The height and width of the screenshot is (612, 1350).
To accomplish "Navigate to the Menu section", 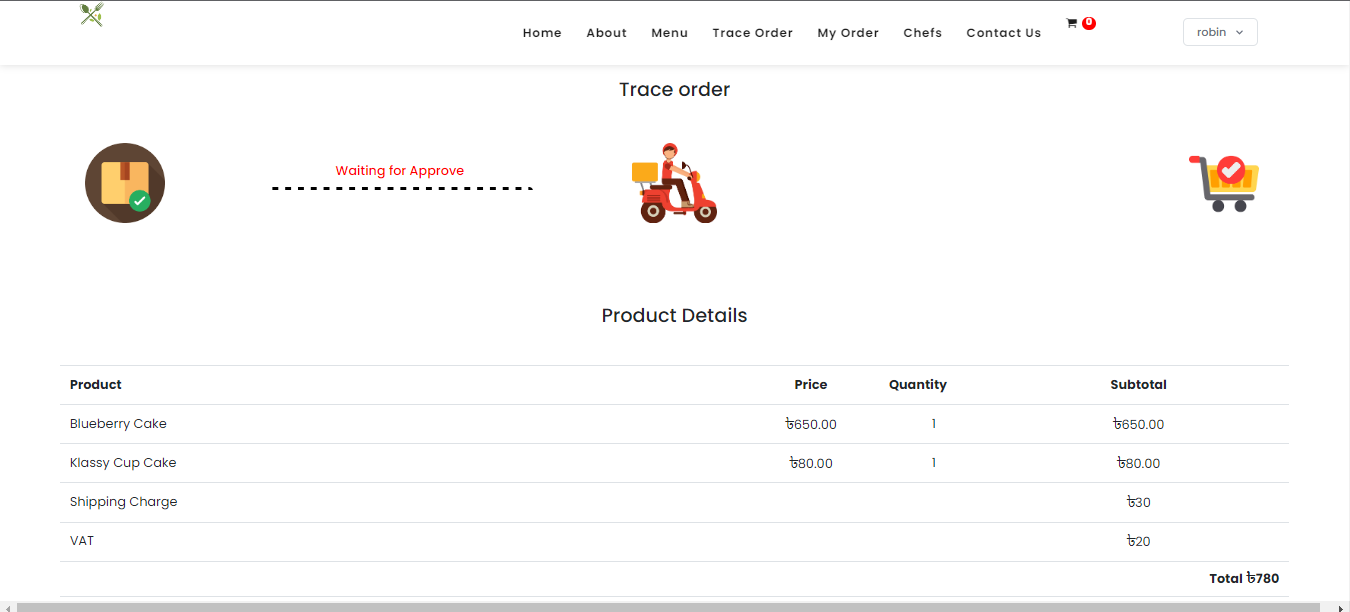I will tap(669, 33).
